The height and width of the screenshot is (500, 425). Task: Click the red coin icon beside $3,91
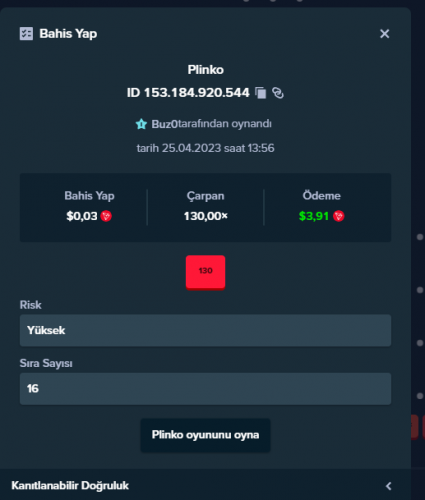coord(338,216)
